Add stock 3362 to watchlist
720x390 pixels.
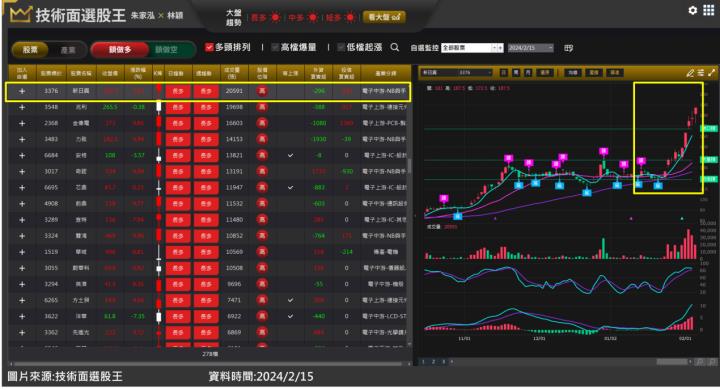pyautogui.click(x=22, y=333)
